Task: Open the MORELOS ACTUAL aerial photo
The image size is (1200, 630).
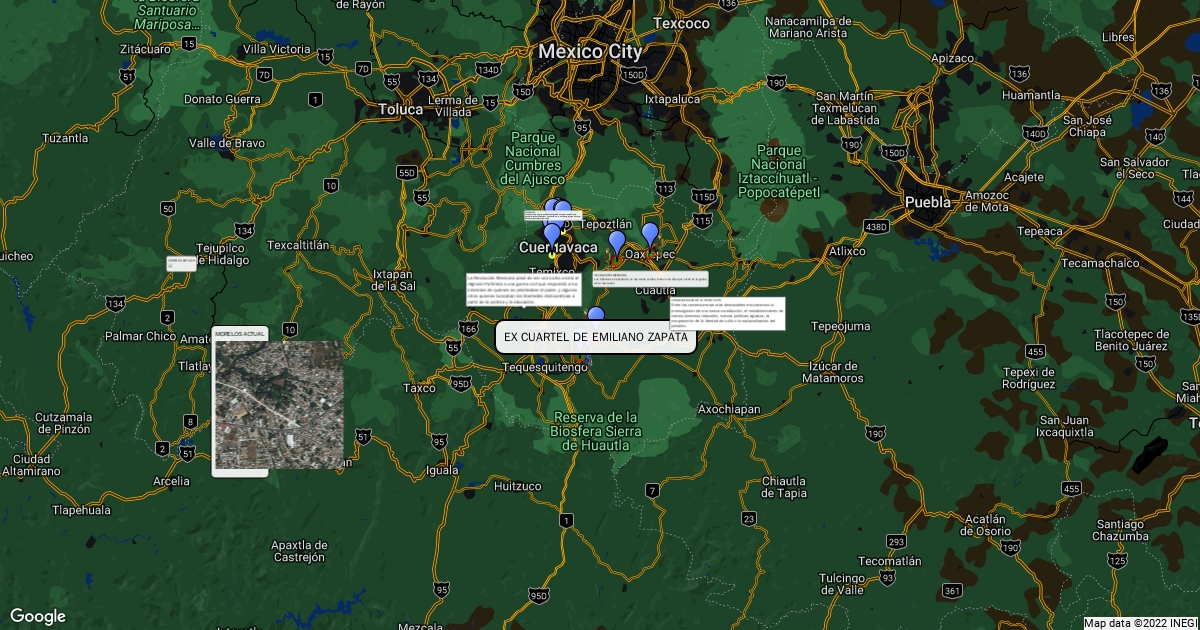Action: coord(279,404)
